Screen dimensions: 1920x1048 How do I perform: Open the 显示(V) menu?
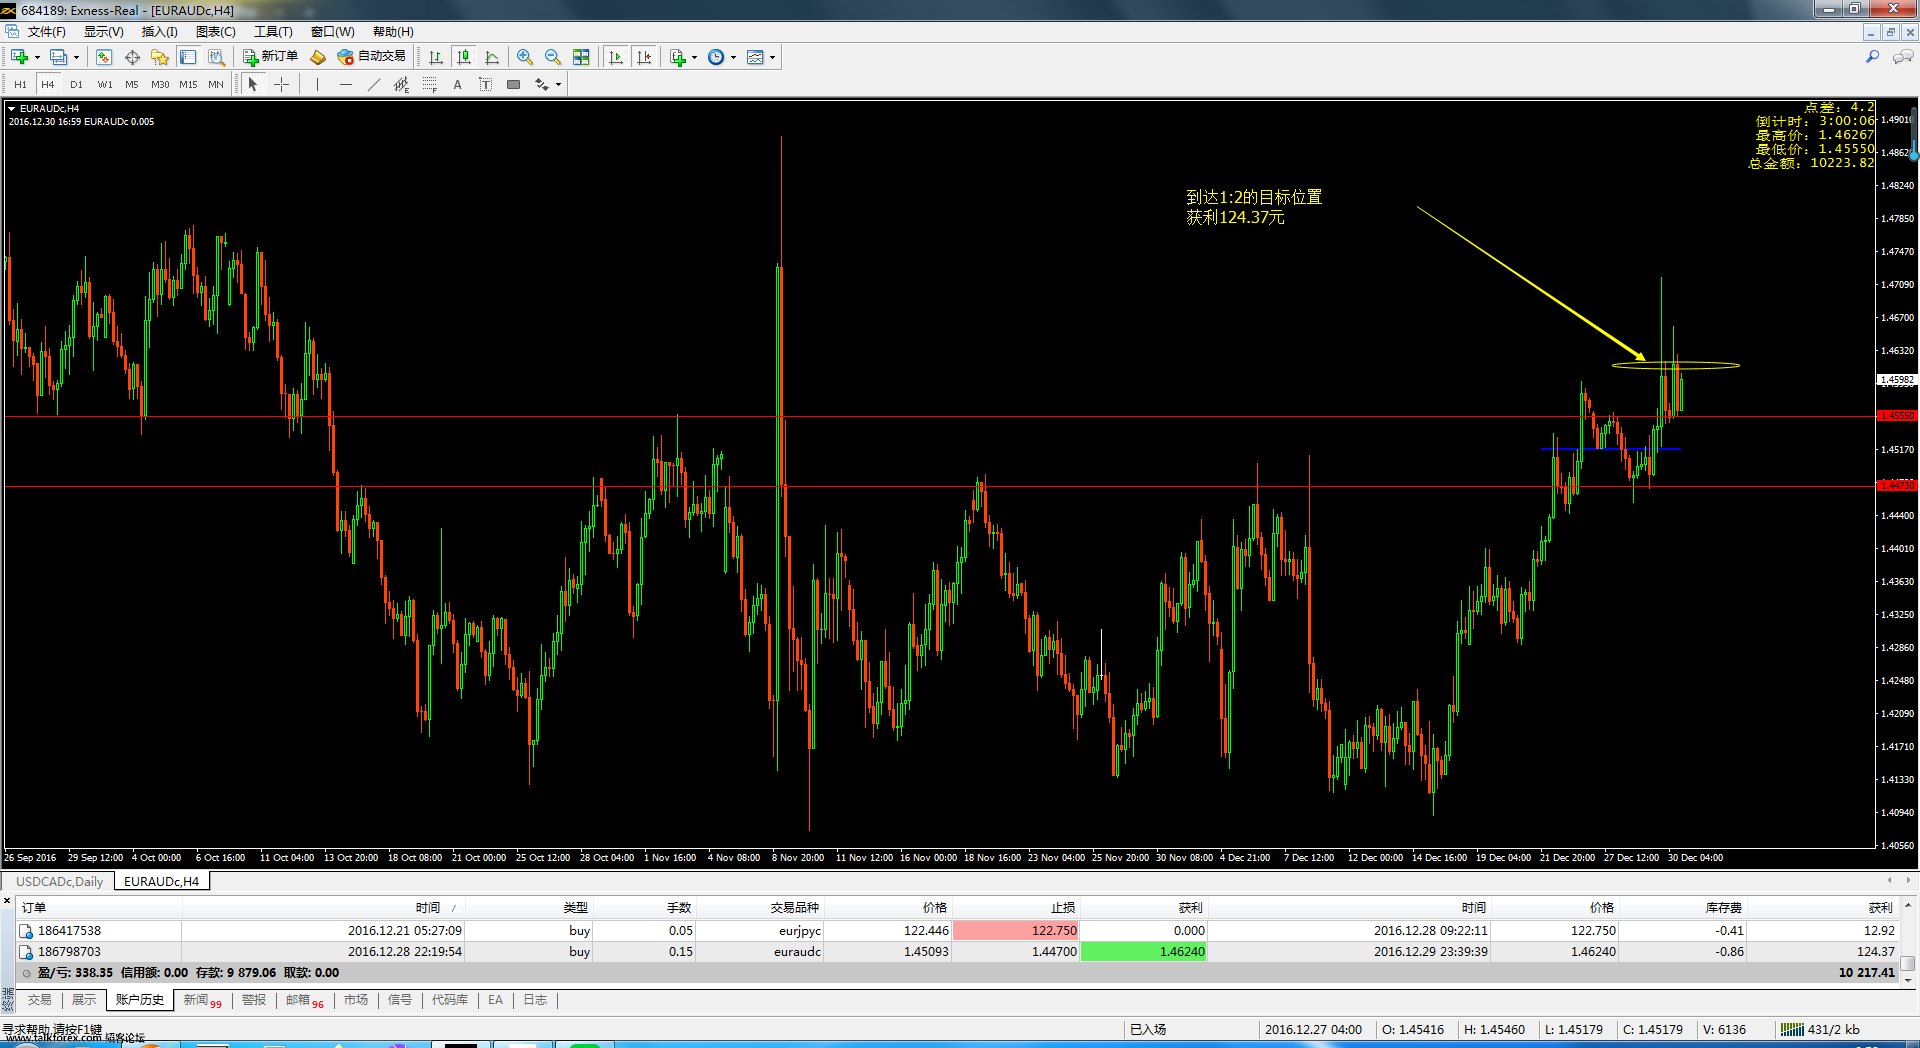tap(103, 32)
